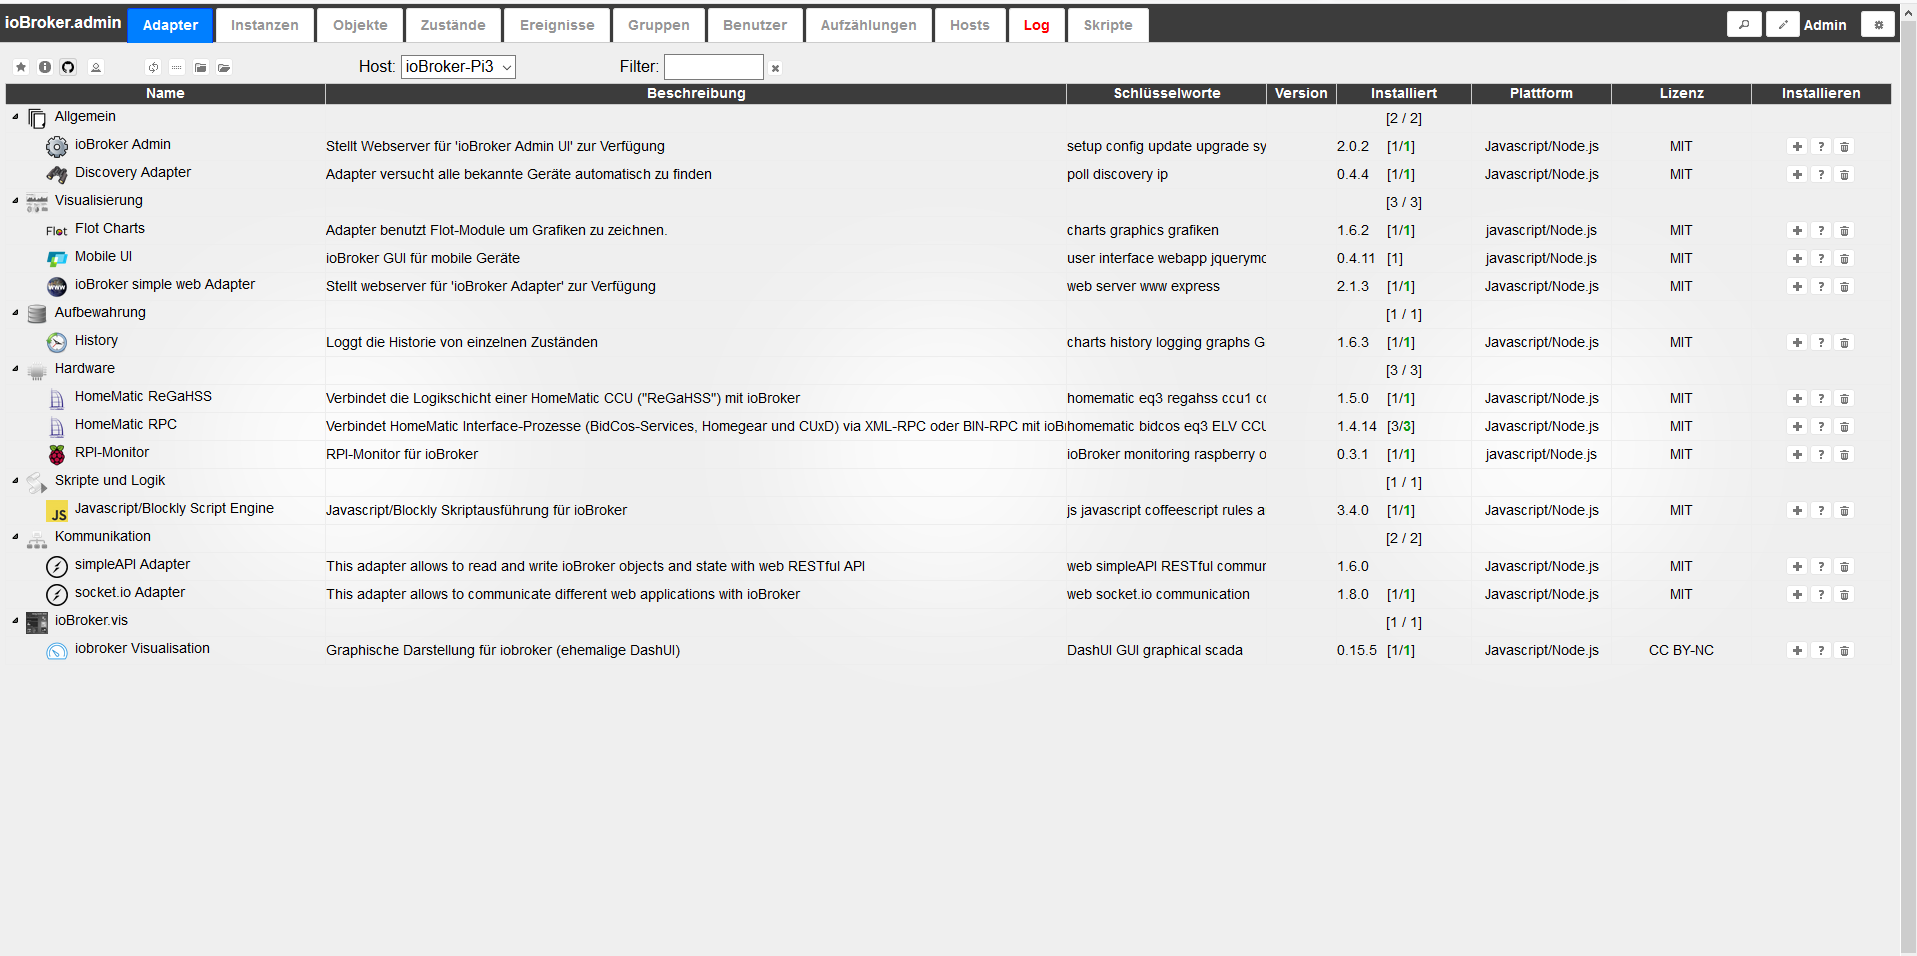This screenshot has width=1917, height=956.
Task: Open the Benutzer tab
Action: tap(755, 25)
